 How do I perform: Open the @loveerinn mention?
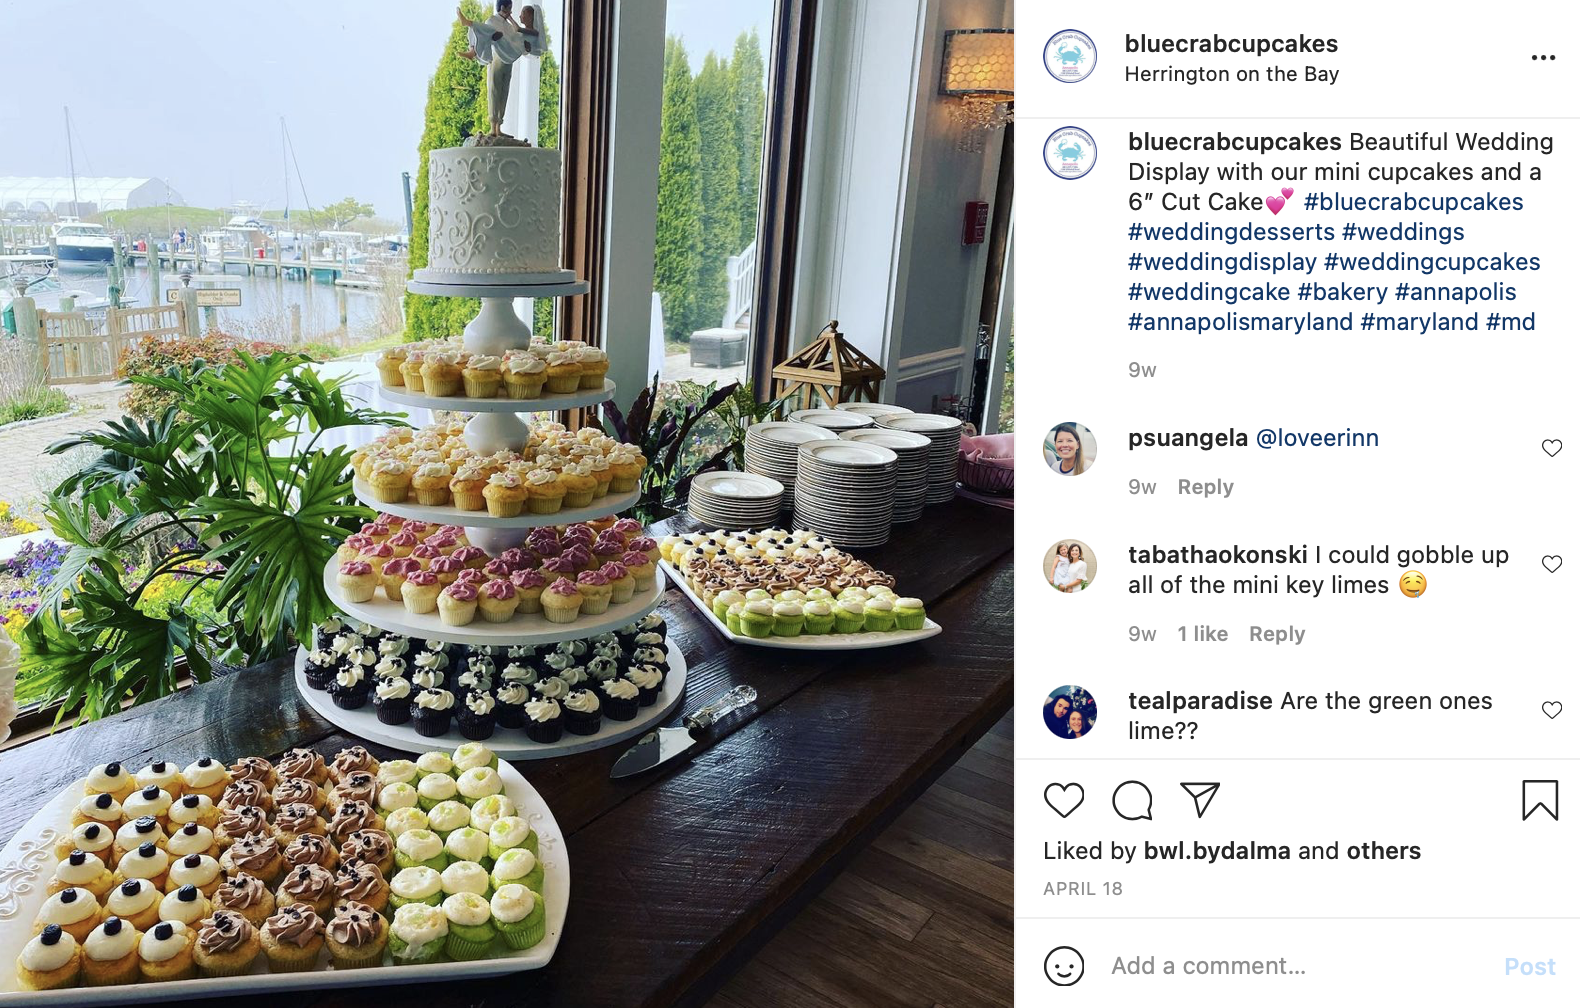click(1316, 438)
